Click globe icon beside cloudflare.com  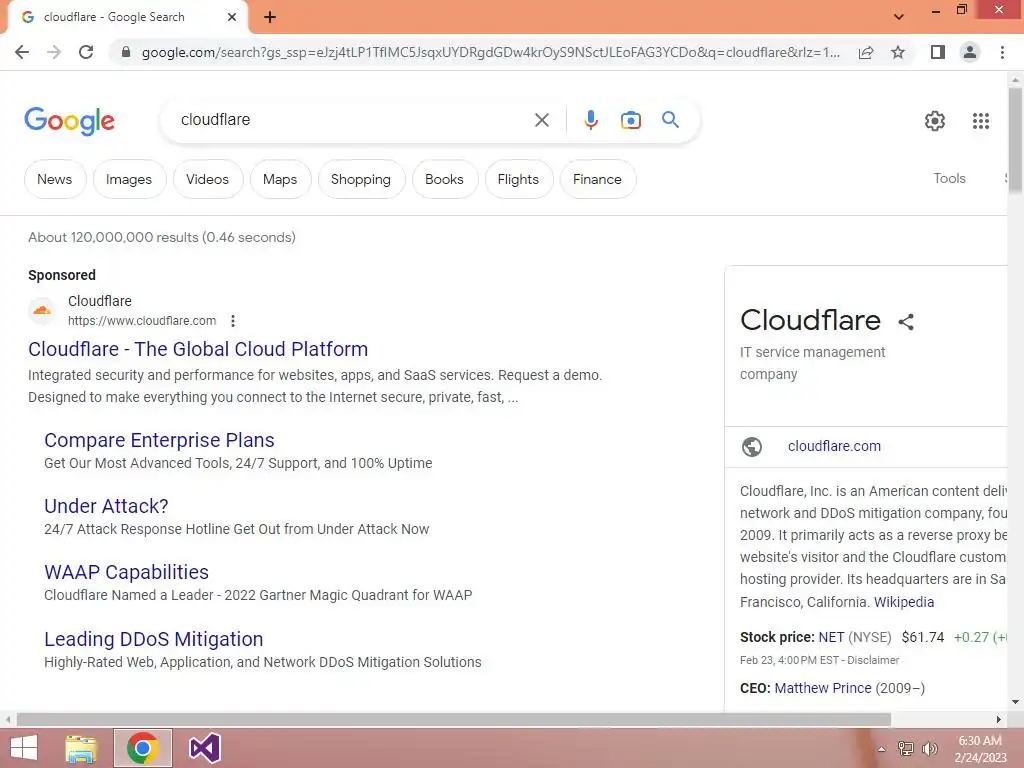pyautogui.click(x=752, y=447)
